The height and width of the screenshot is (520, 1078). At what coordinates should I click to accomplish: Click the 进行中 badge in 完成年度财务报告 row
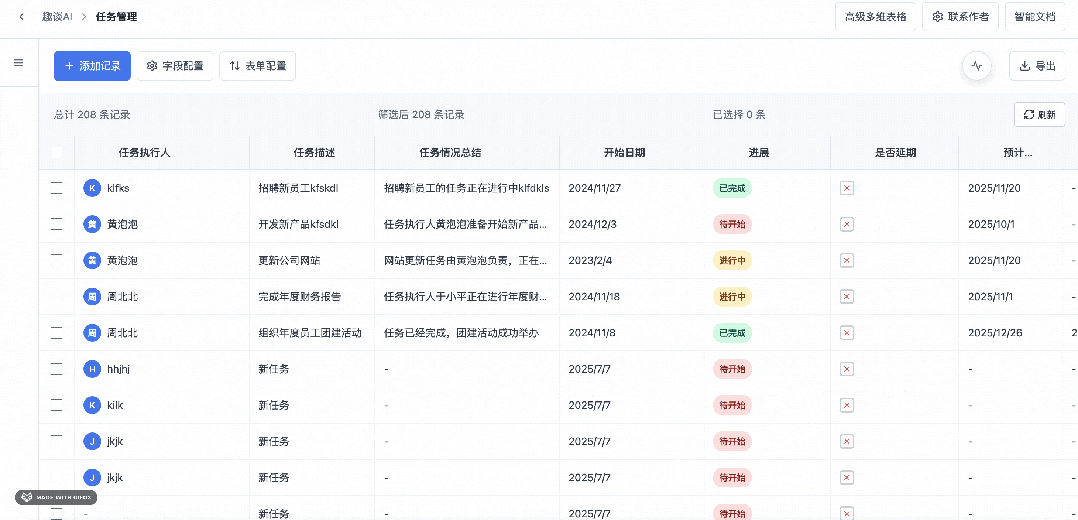point(732,296)
